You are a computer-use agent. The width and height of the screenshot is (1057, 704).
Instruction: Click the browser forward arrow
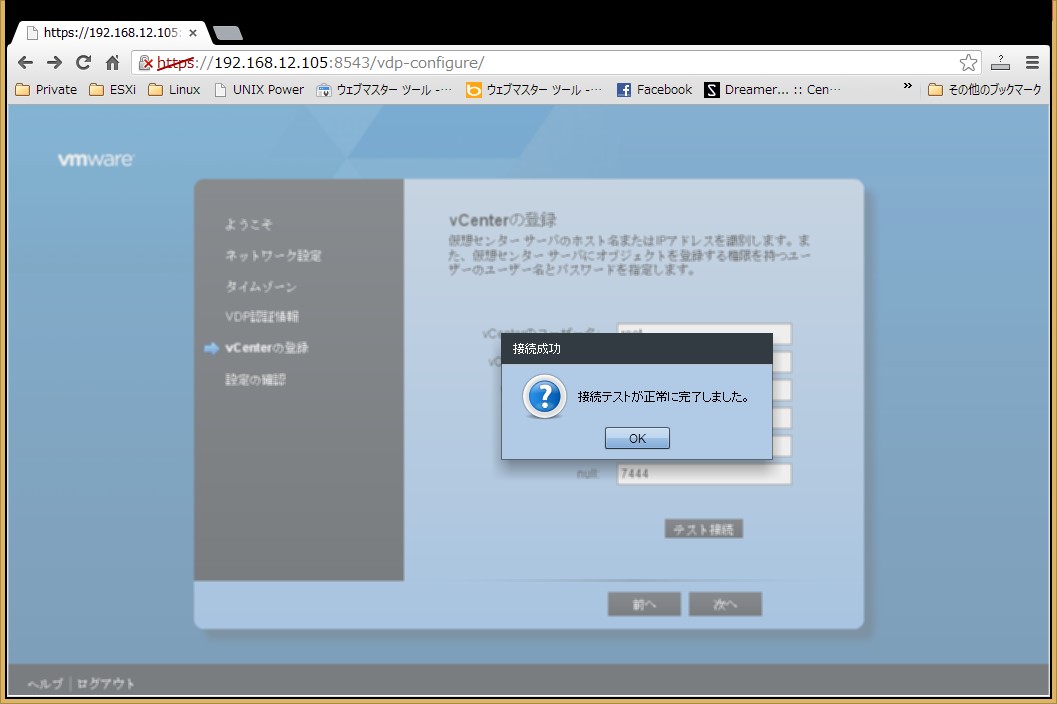[54, 63]
